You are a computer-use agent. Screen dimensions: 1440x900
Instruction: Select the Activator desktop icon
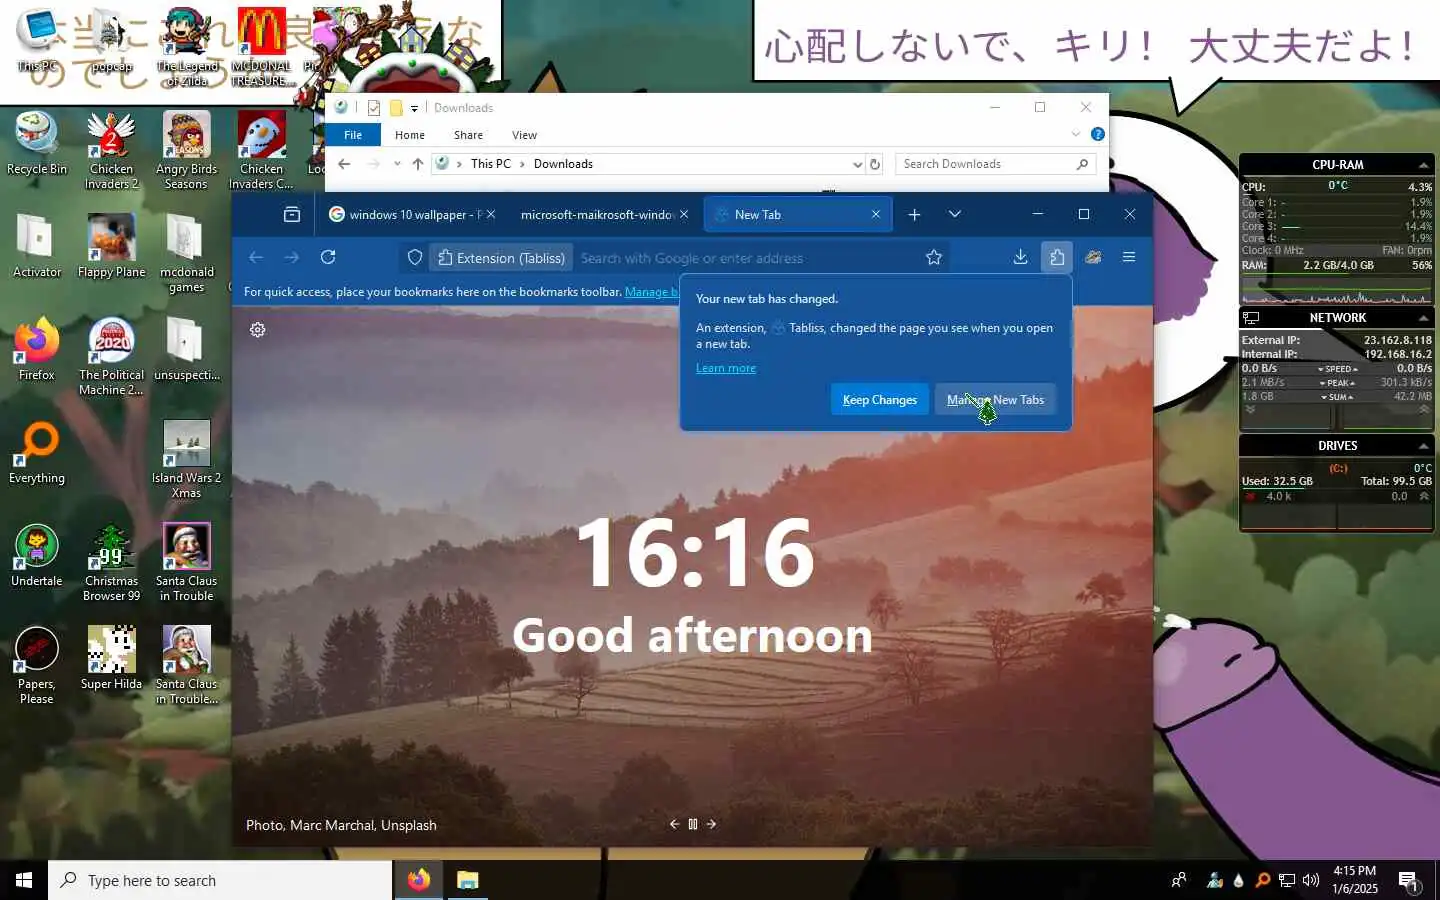click(x=37, y=246)
